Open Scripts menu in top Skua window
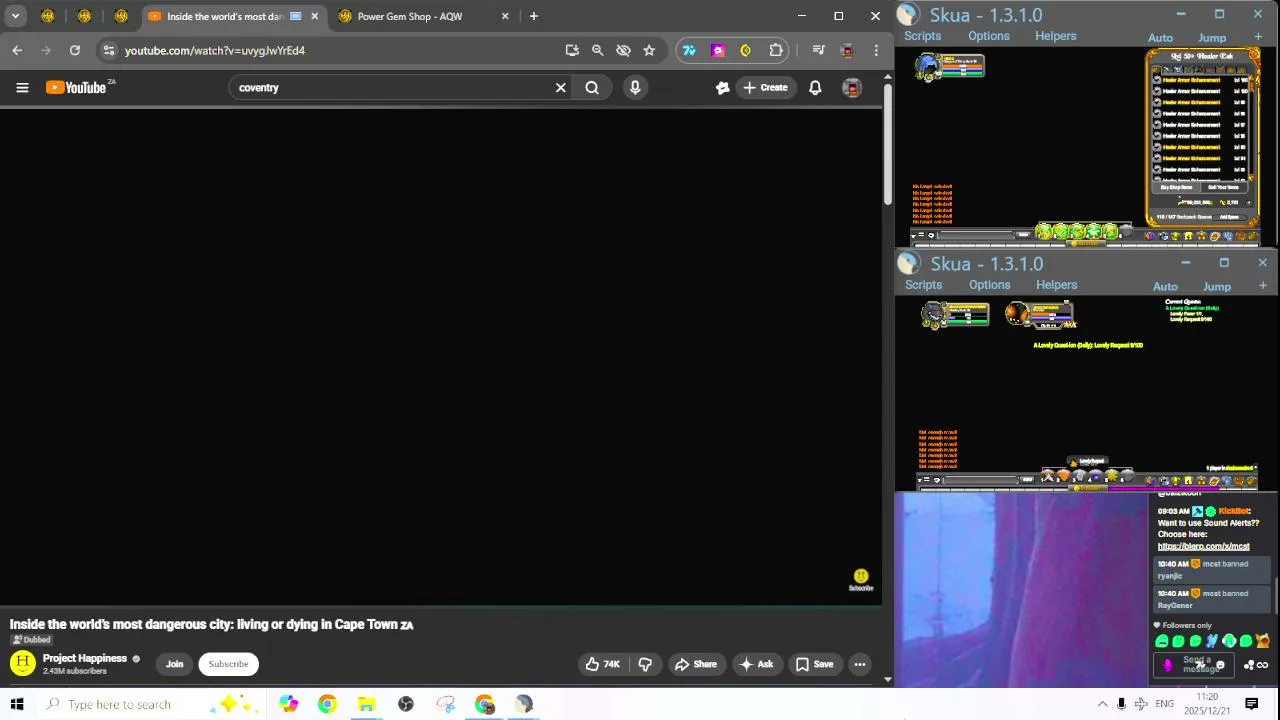 (922, 36)
